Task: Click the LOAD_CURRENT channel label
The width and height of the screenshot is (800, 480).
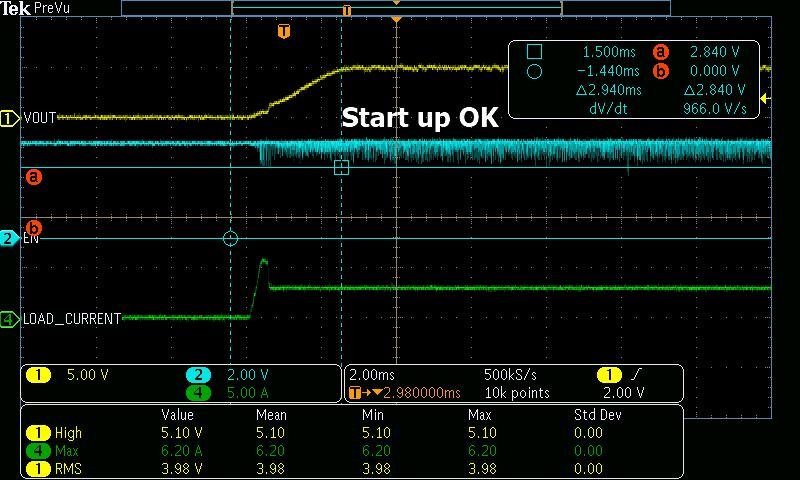Action: 72,319
